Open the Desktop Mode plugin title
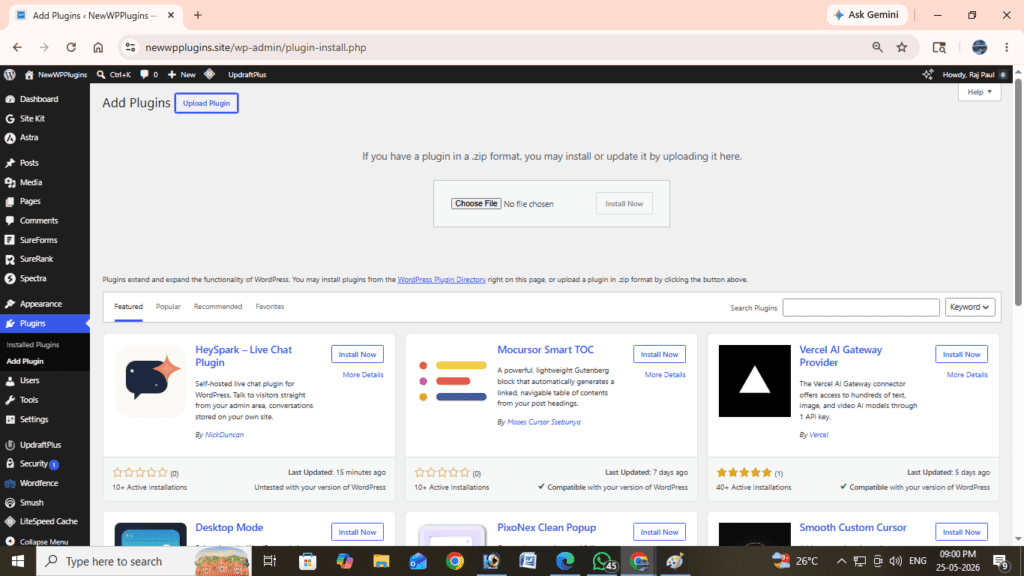 [229, 528]
